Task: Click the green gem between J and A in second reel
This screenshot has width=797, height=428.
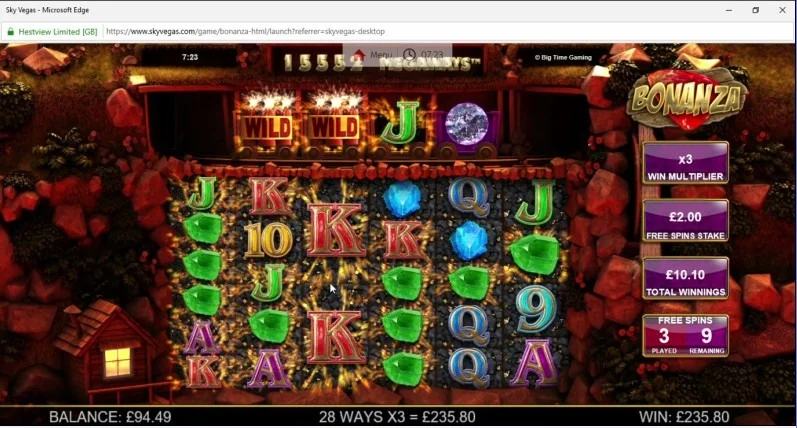Action: point(269,326)
